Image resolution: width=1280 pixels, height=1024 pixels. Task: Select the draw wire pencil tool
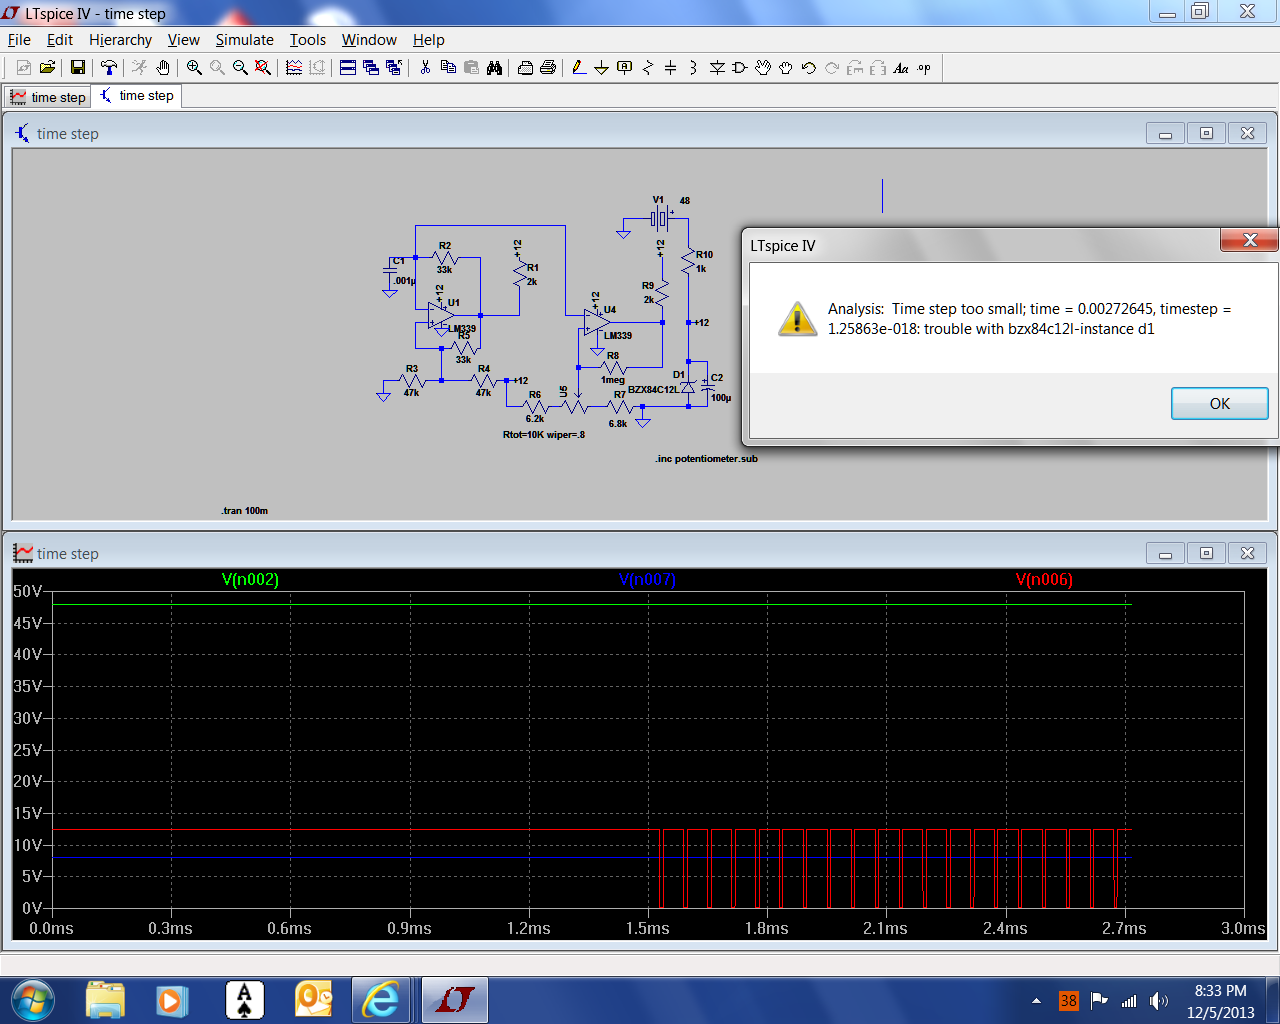click(x=579, y=68)
